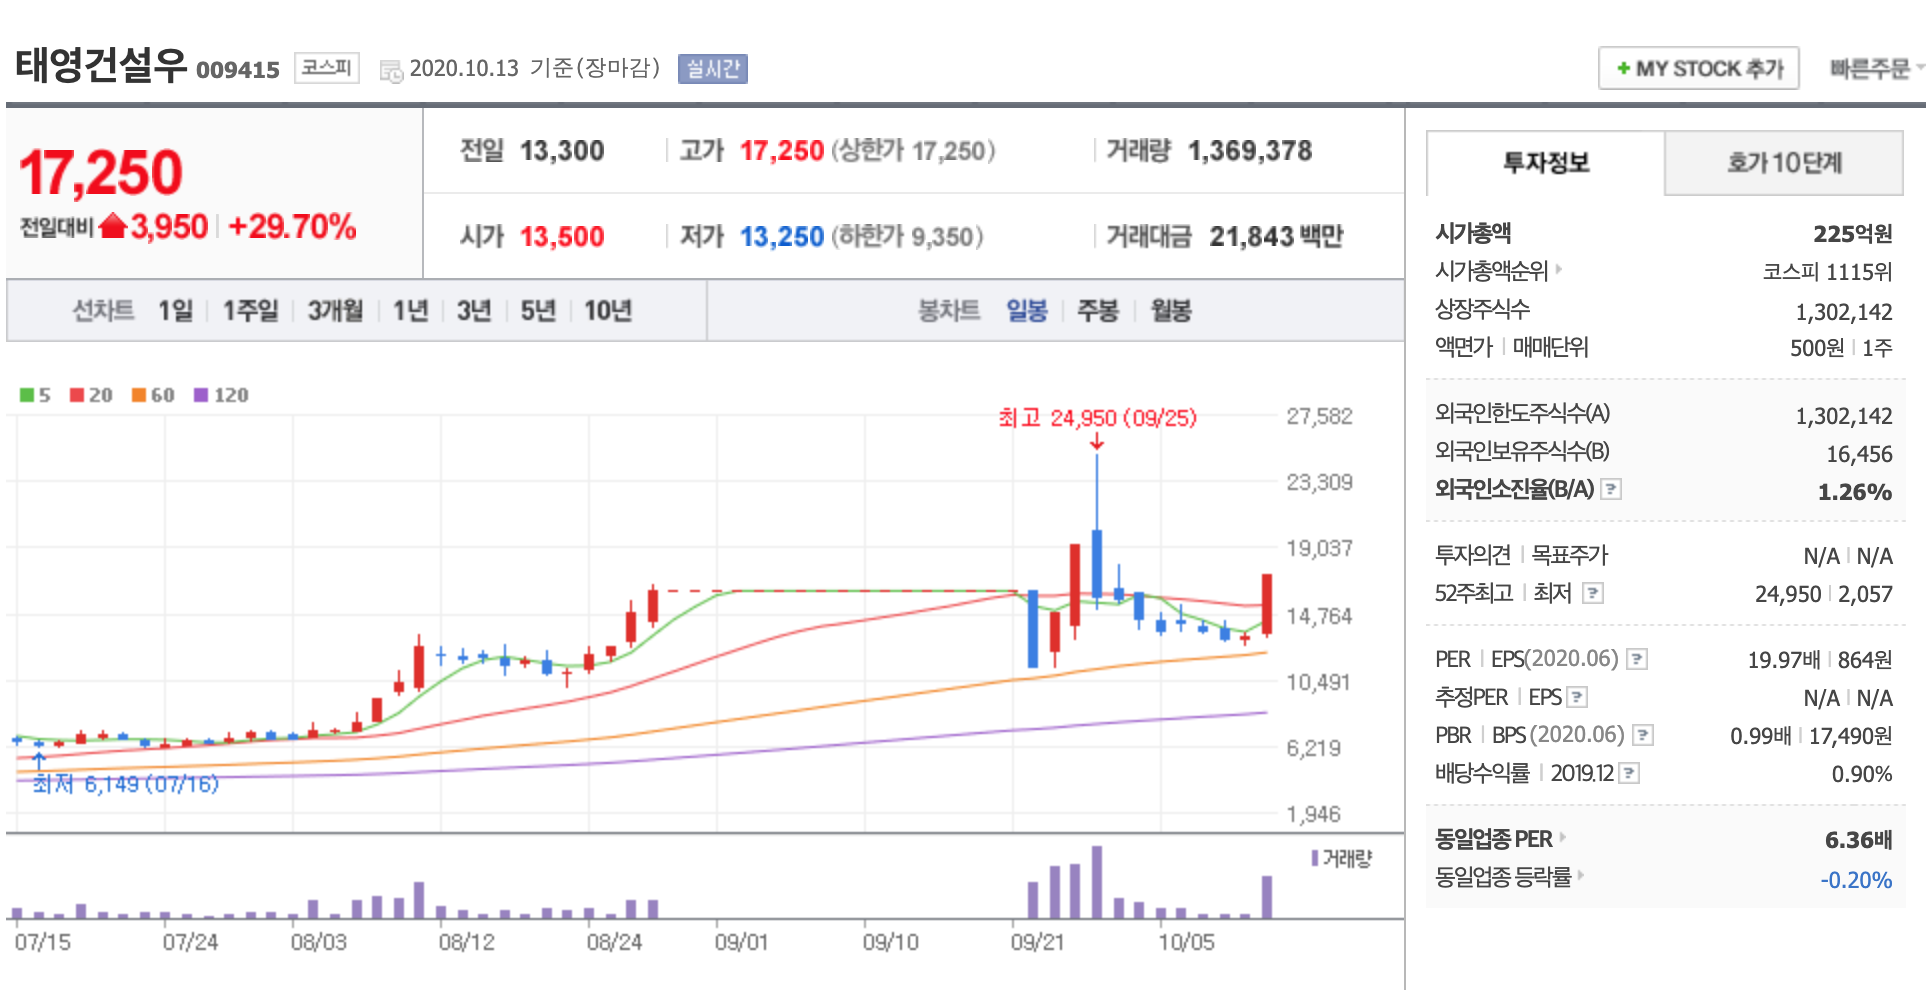Screen dimensions: 1930x990
Task: Select the 월봉 monthly candle chart
Action: 1171,310
